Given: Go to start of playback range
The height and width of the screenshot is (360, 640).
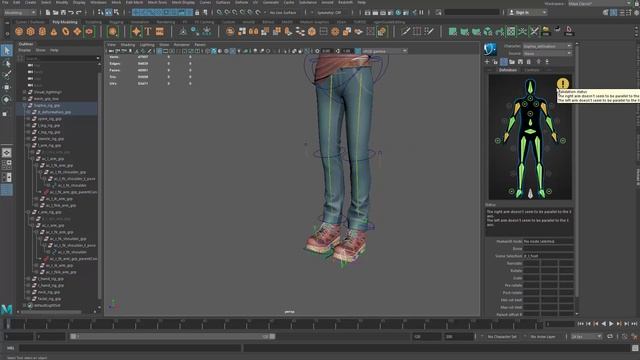Looking at the screenshot, I should tap(581, 324).
